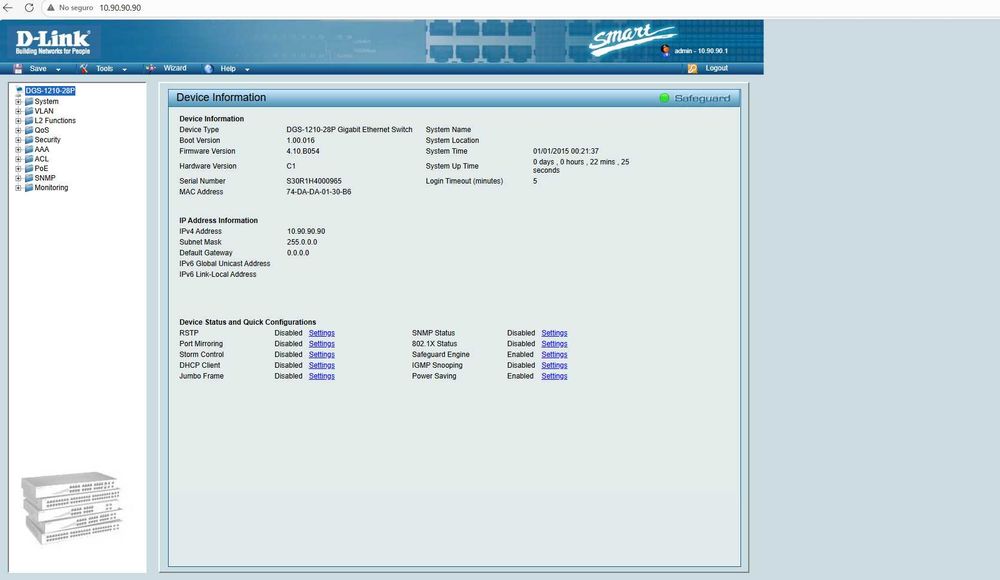The width and height of the screenshot is (1000, 580).
Task: Open the Save menu
Action: pos(38,68)
